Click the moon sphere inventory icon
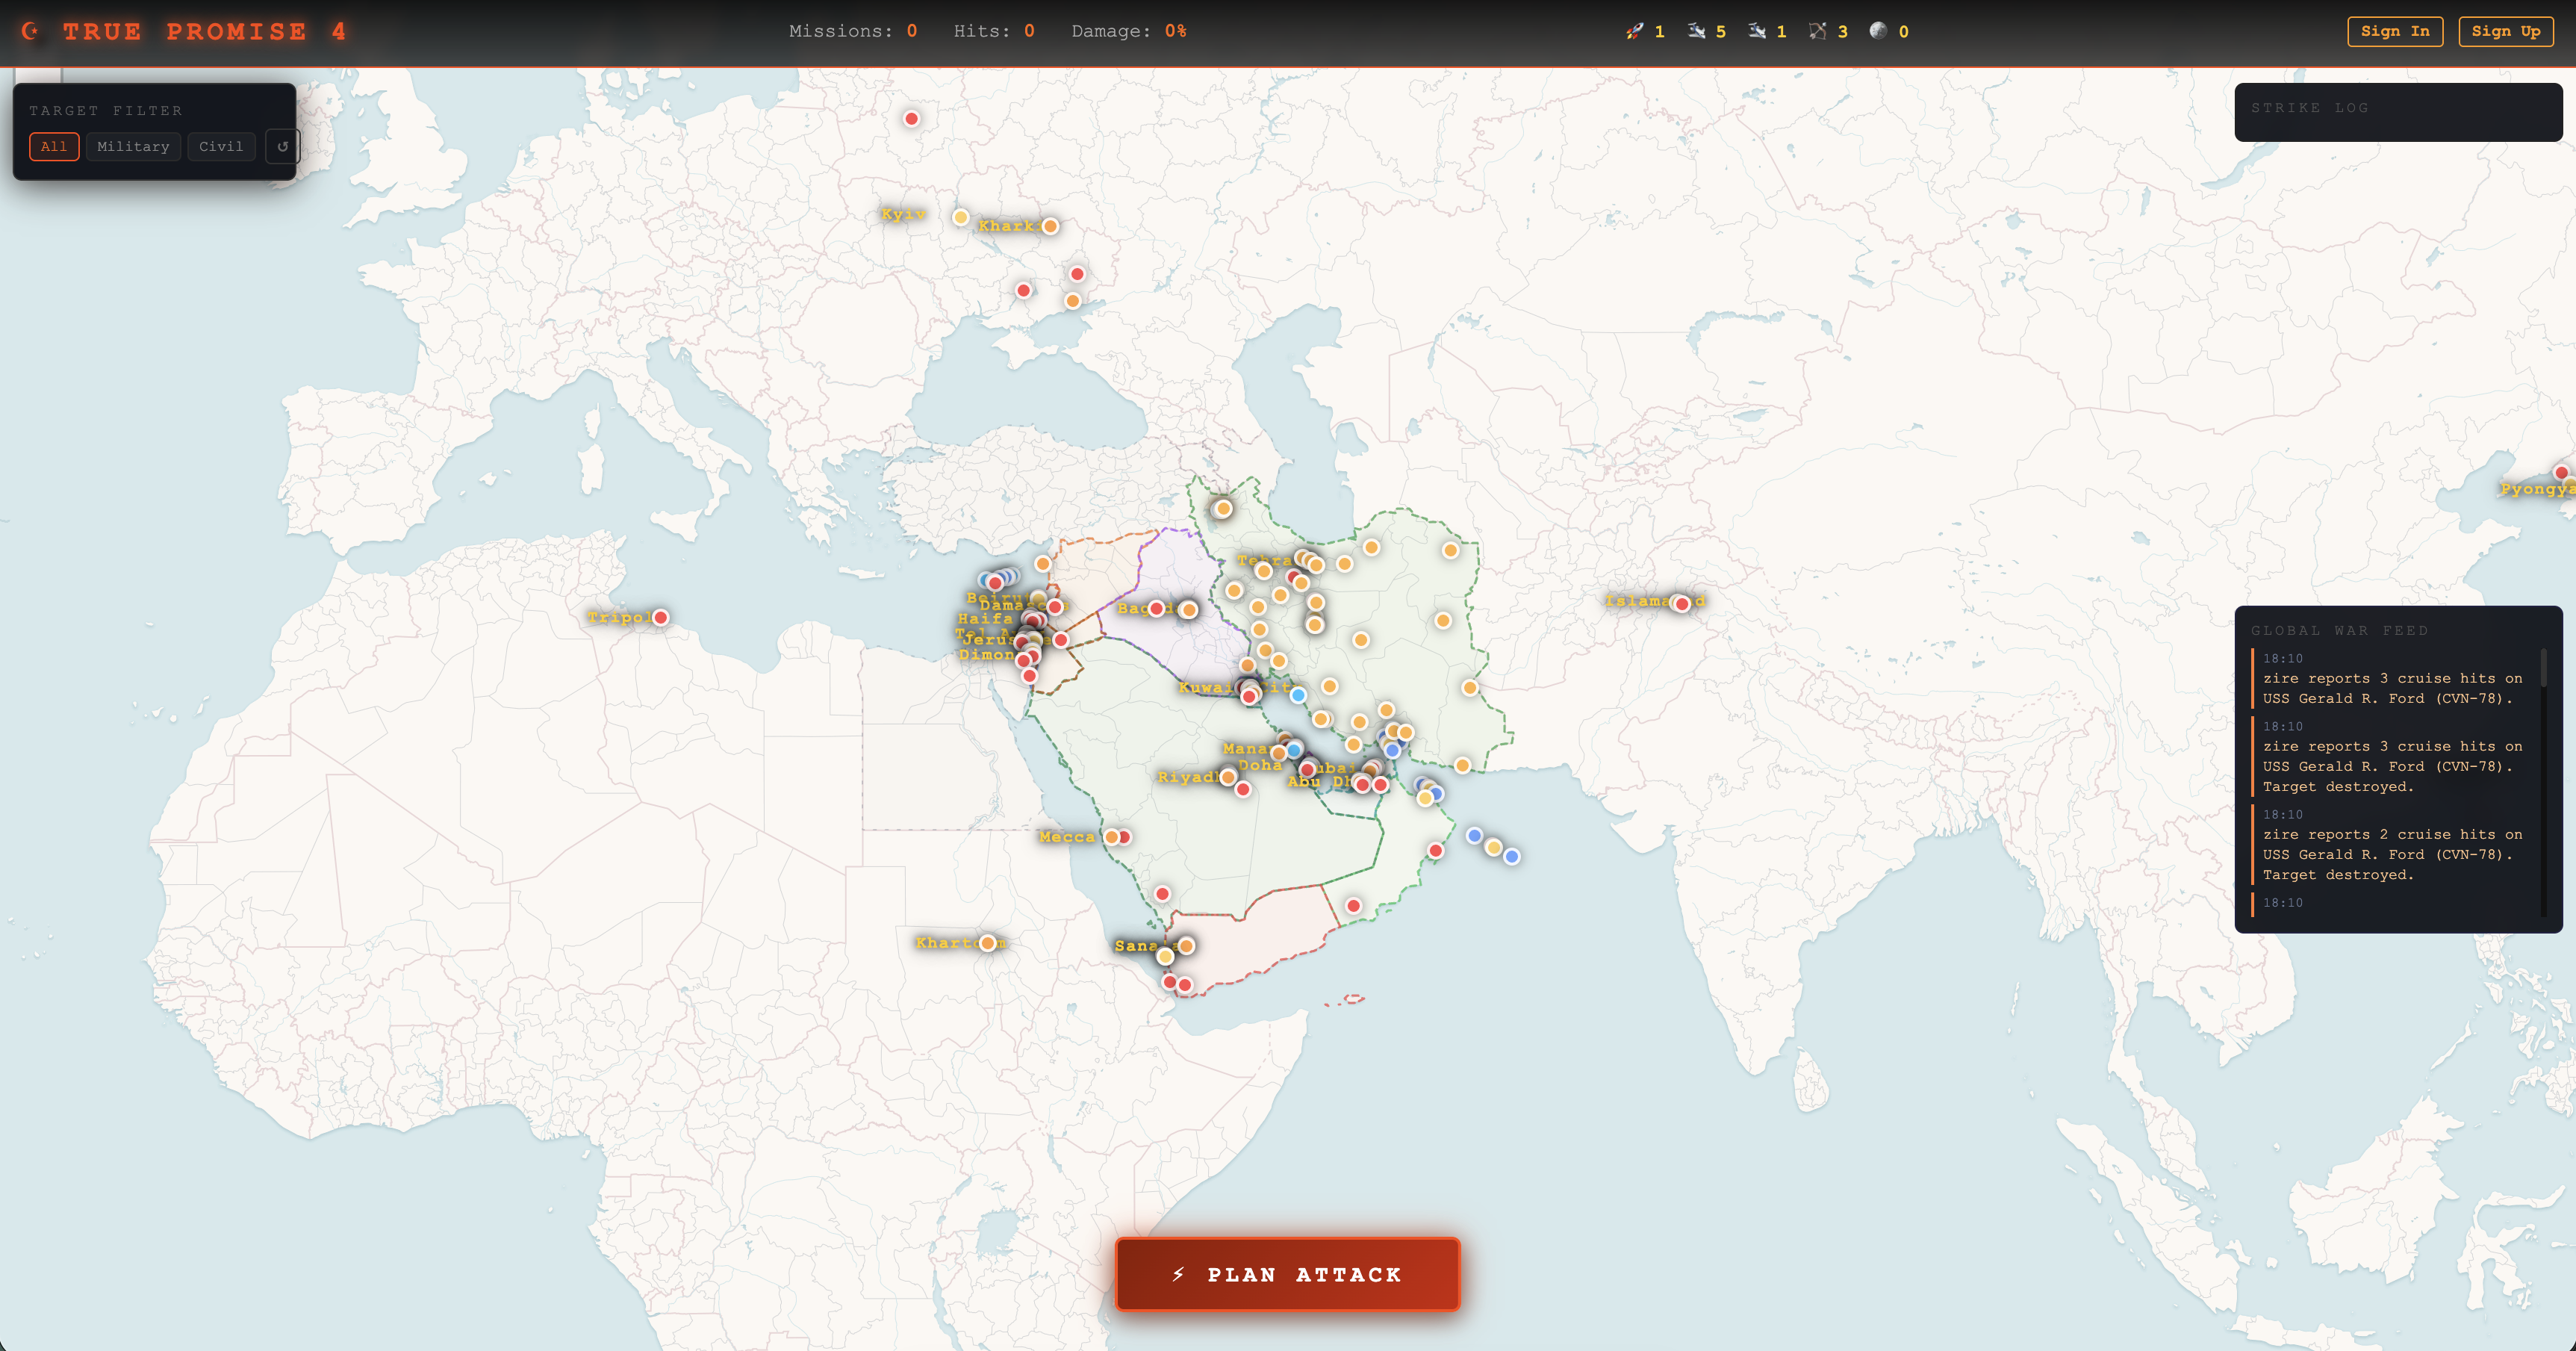Image resolution: width=2576 pixels, height=1351 pixels. click(x=1878, y=31)
